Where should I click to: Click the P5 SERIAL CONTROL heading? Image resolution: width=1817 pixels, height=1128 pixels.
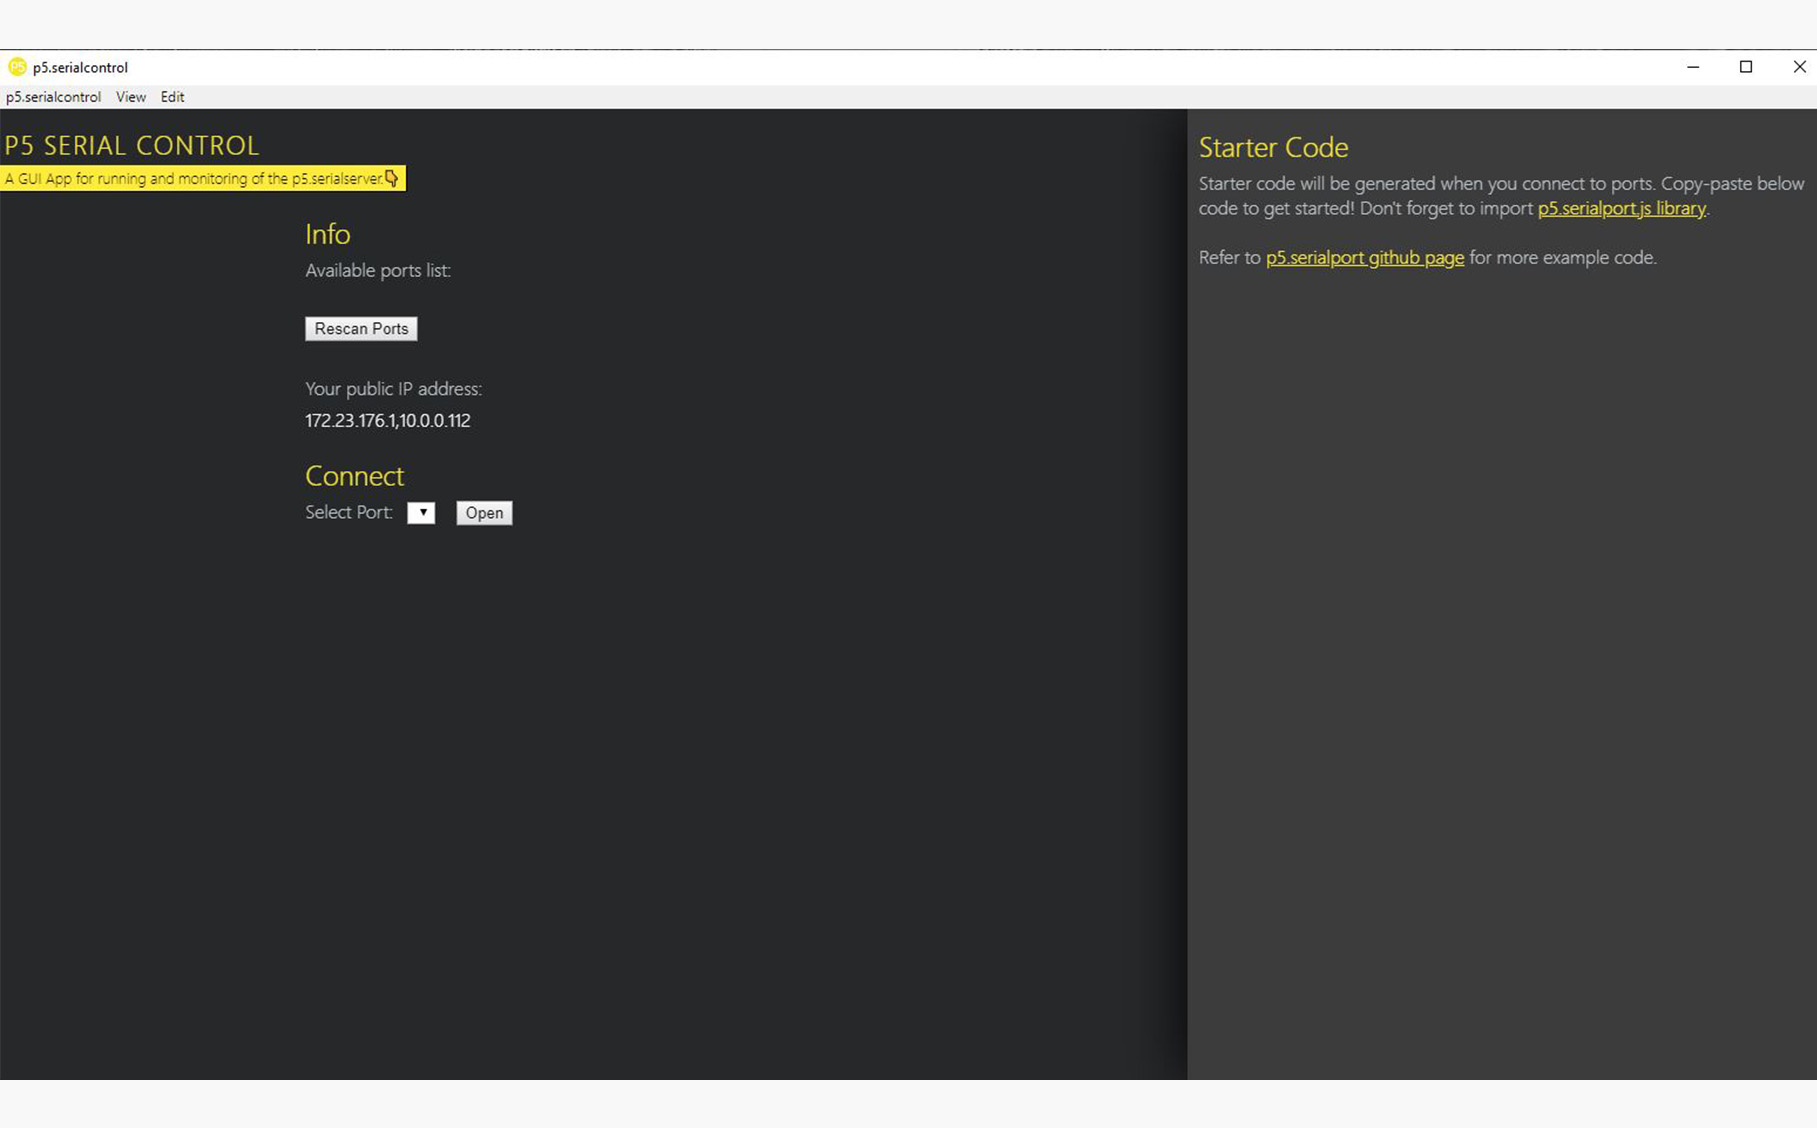(x=132, y=145)
